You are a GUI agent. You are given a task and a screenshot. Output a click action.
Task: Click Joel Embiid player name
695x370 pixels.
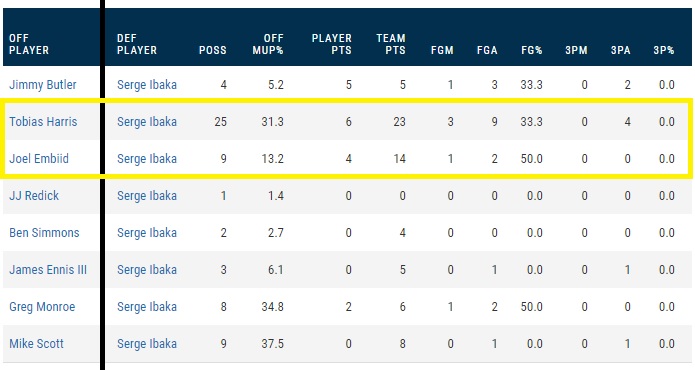(x=39, y=159)
